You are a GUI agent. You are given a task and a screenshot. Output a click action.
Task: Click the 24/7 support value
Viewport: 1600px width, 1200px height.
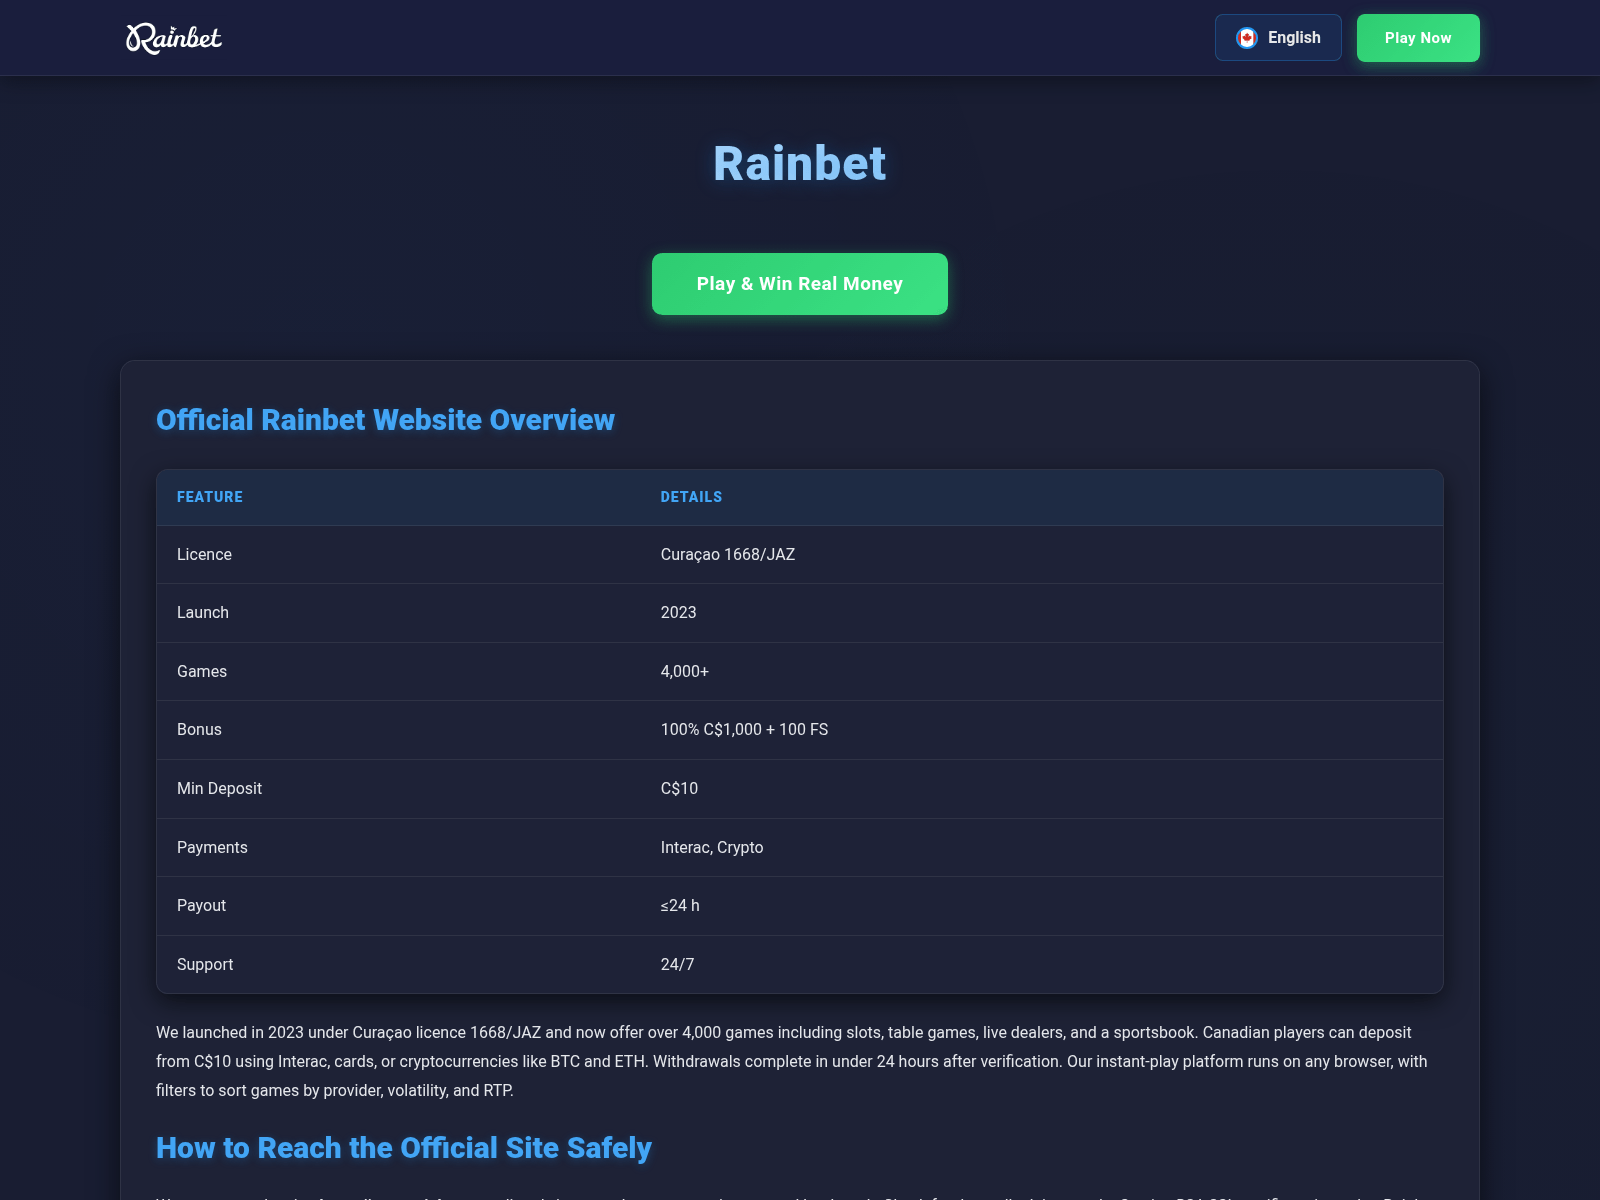pyautogui.click(x=677, y=965)
